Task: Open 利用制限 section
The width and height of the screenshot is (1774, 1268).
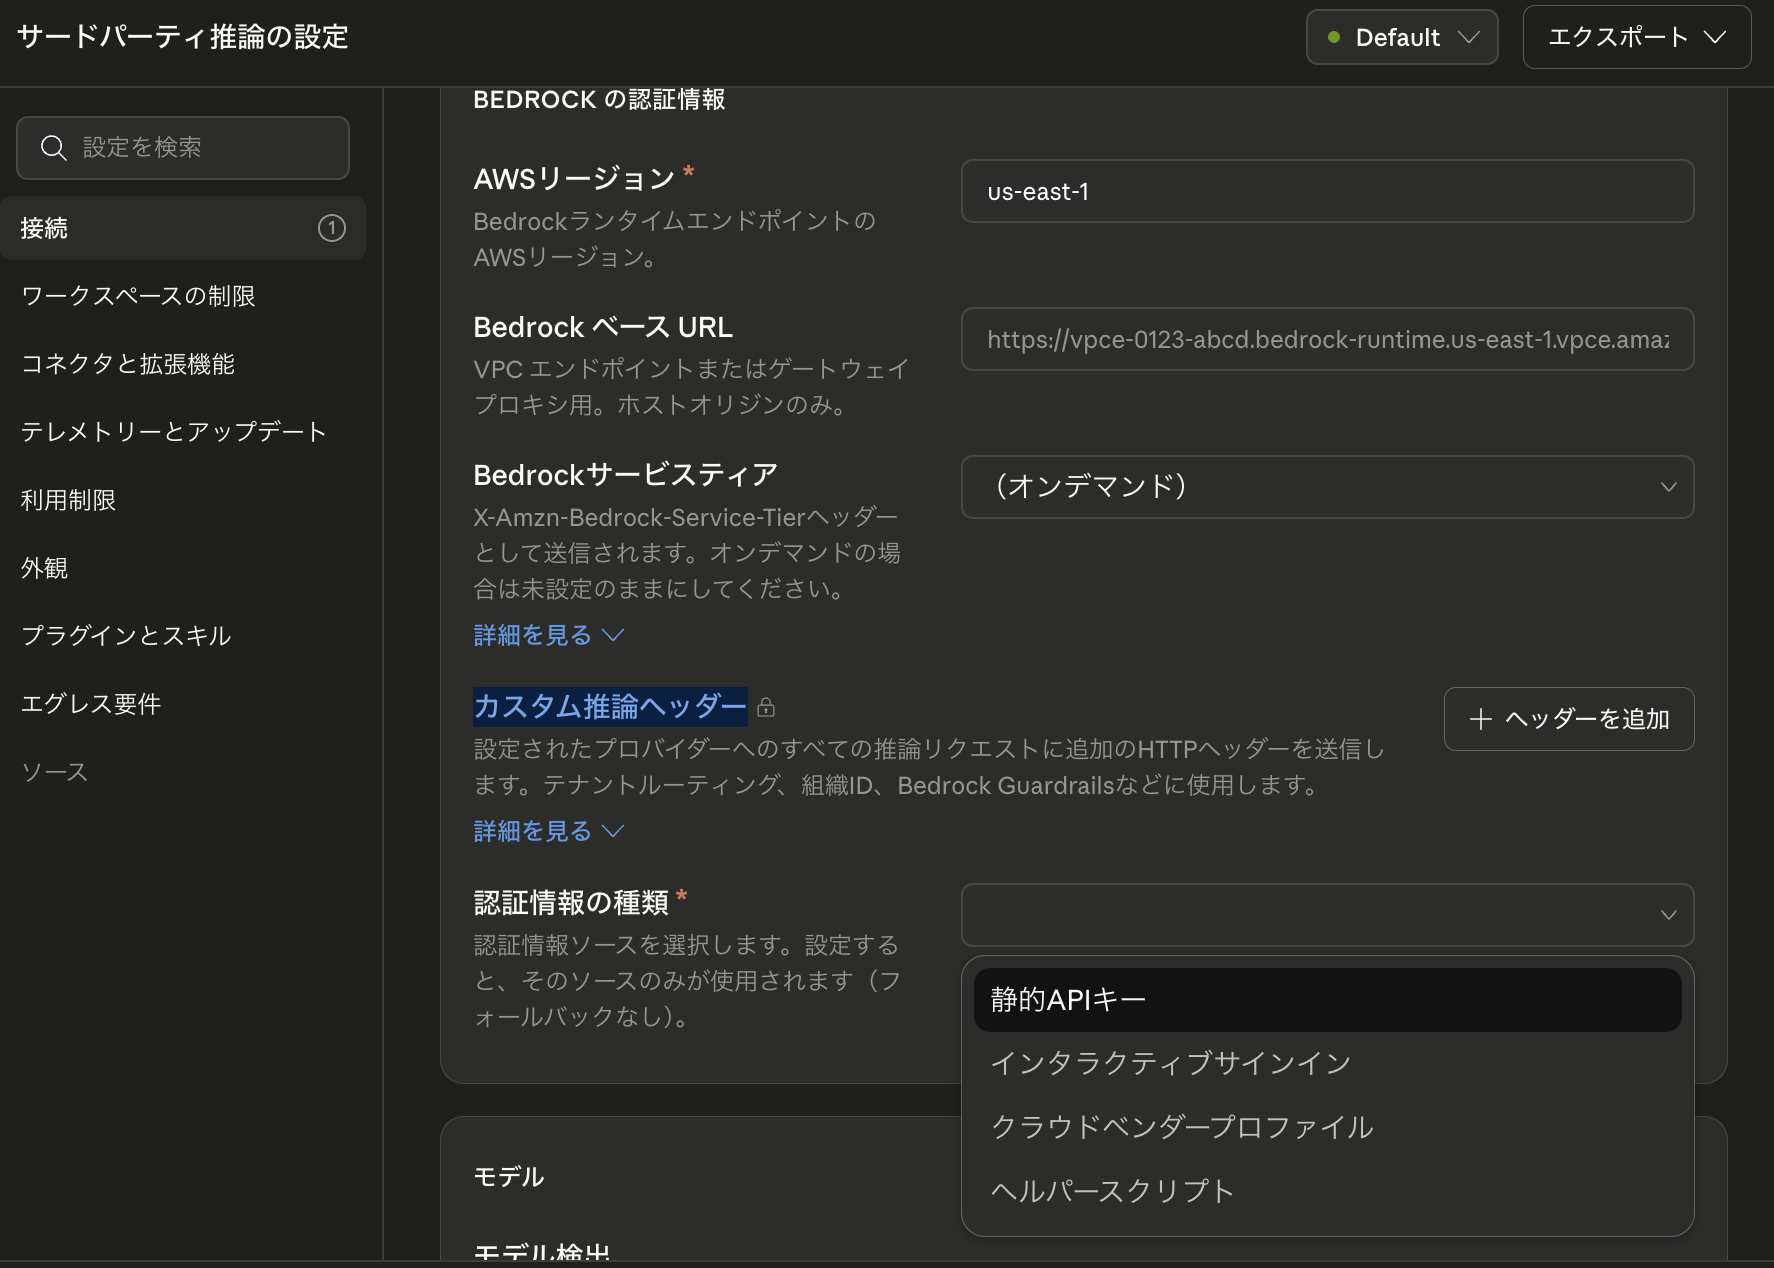Action: coord(183,501)
